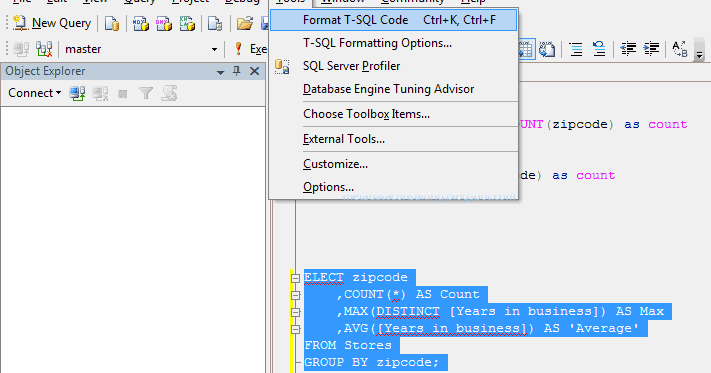Open an Analysis Services MDX Query
Viewport: 711px width, 373px height.
pos(141,23)
